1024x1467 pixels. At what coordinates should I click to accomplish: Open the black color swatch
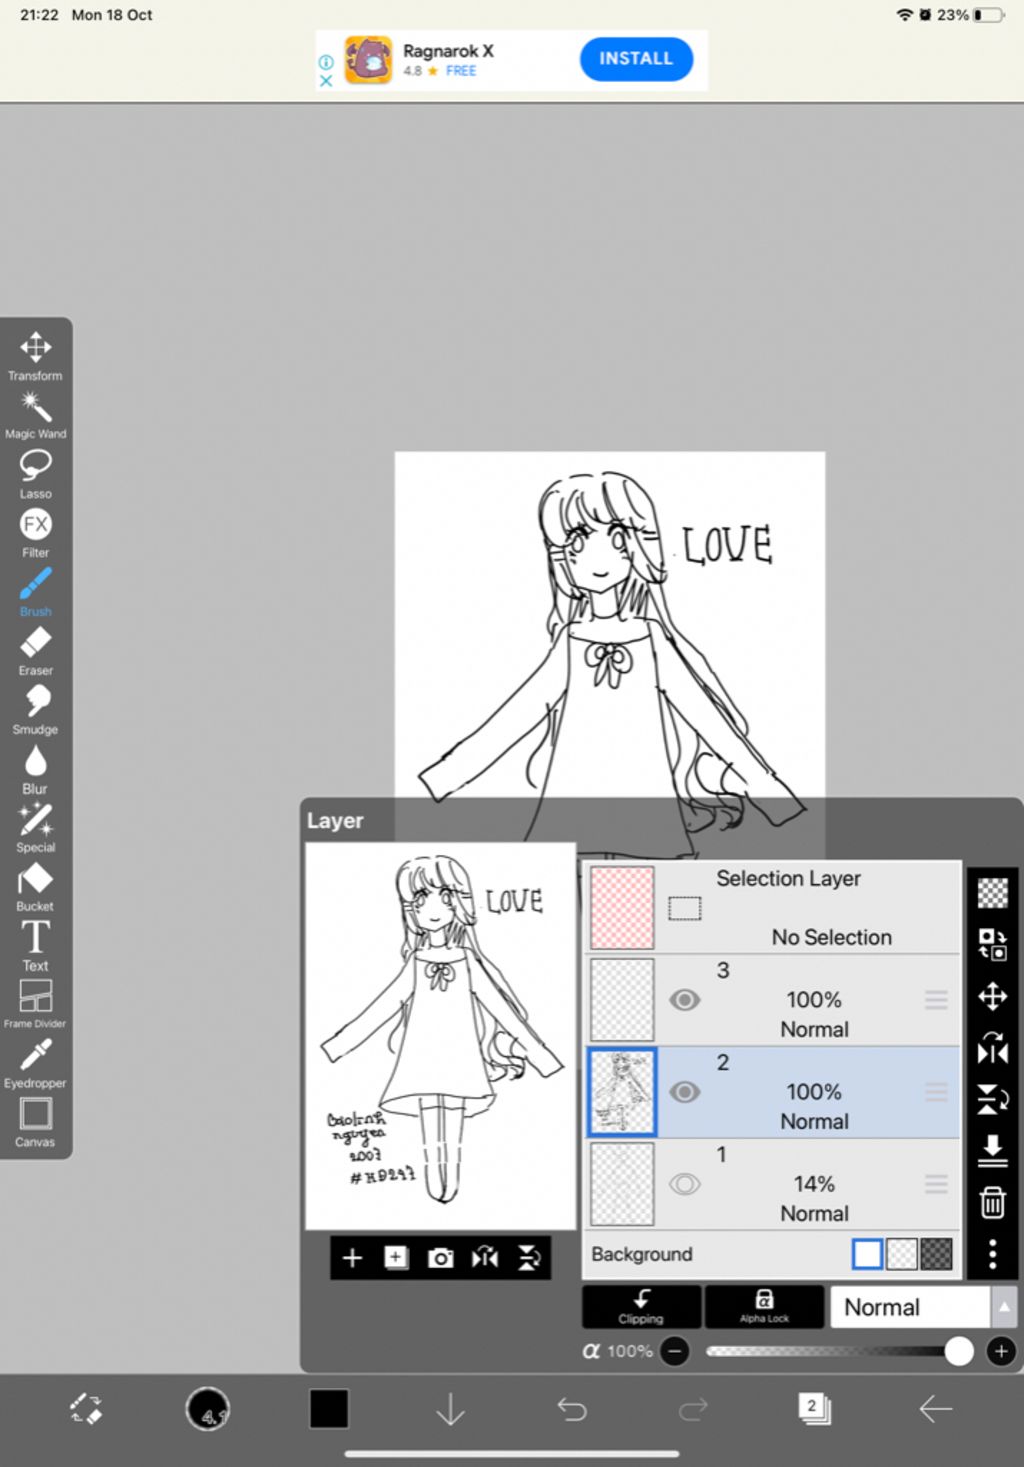coord(329,1409)
